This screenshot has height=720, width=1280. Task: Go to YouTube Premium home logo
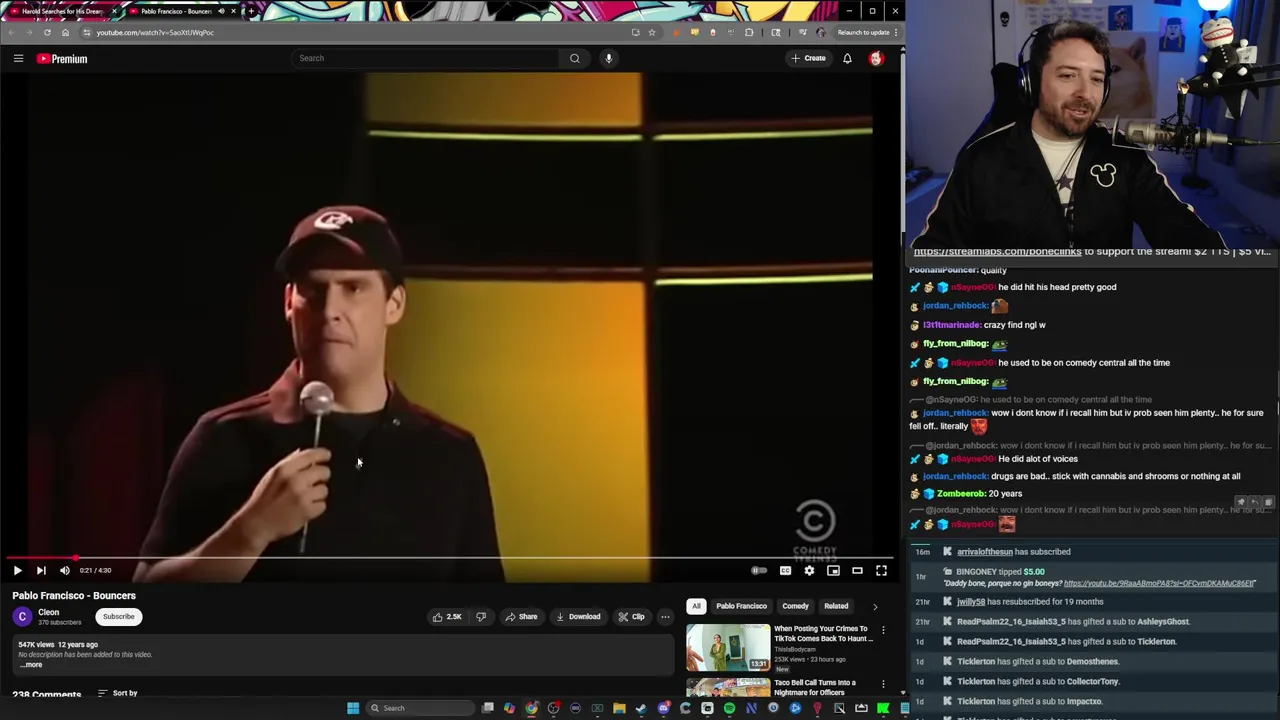point(62,59)
